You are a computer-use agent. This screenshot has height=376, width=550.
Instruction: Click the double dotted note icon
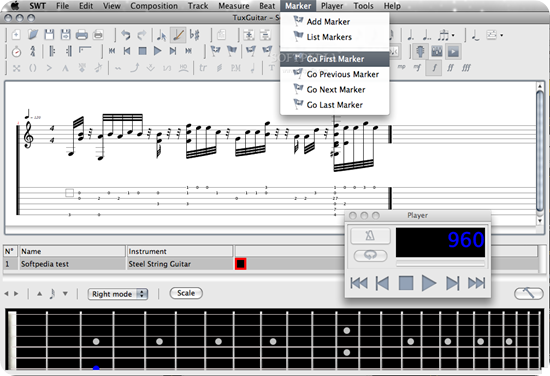(x=427, y=35)
